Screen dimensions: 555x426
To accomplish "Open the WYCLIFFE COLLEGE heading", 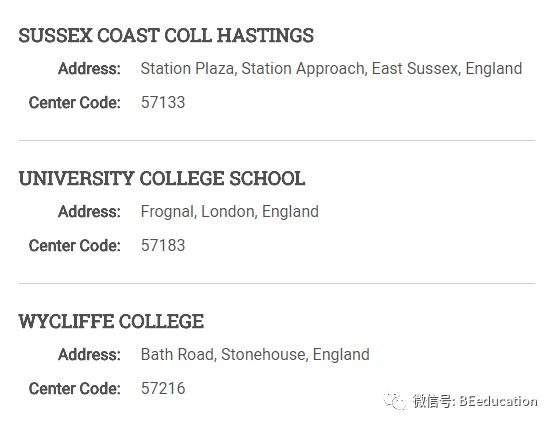I will tap(111, 321).
